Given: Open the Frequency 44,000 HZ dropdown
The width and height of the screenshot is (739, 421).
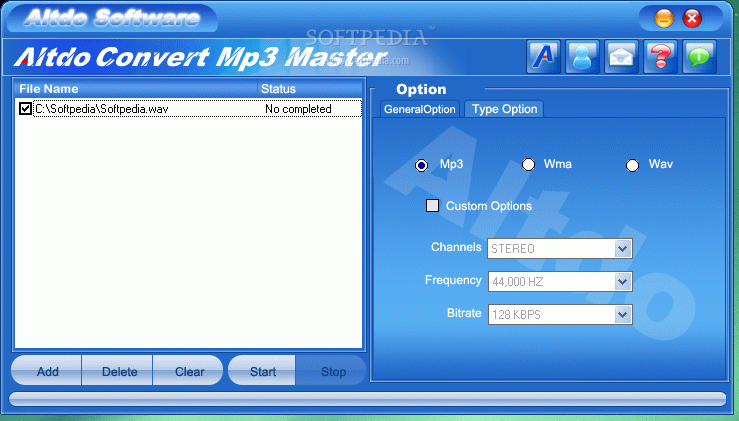Looking at the screenshot, I should pos(559,281).
